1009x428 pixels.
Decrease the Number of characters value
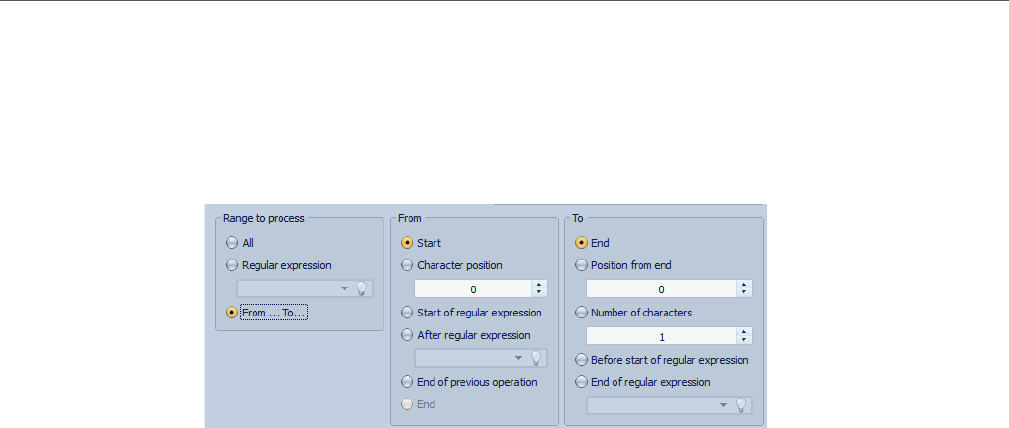[x=744, y=340]
